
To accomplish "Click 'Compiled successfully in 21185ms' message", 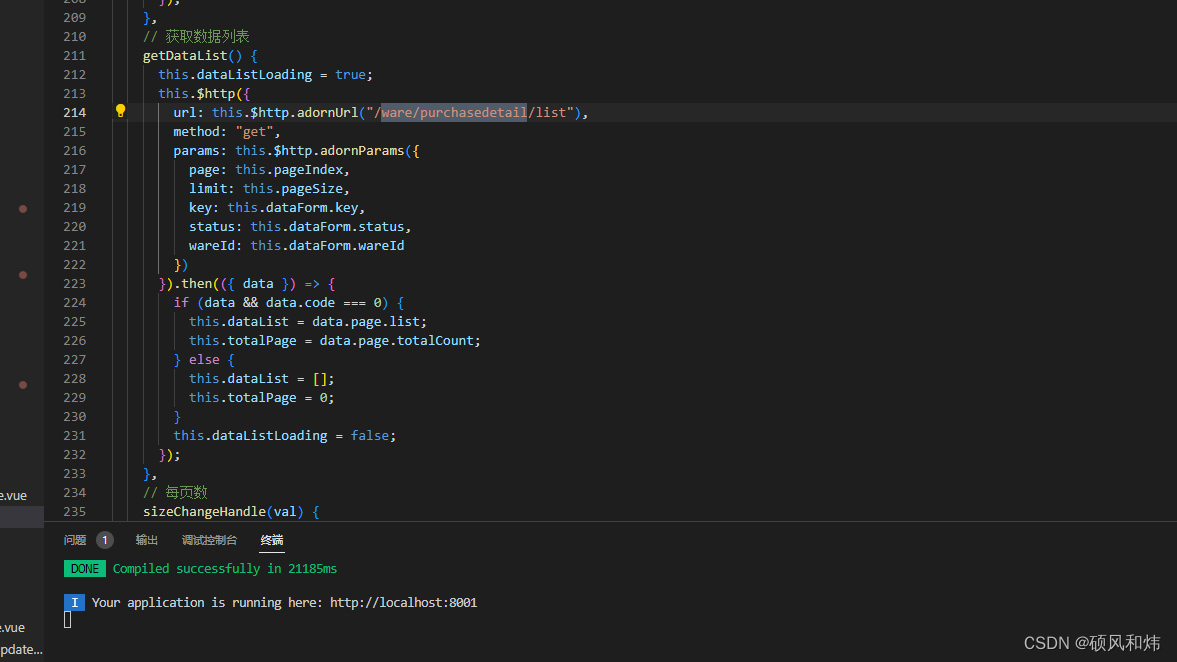I will pos(224,569).
